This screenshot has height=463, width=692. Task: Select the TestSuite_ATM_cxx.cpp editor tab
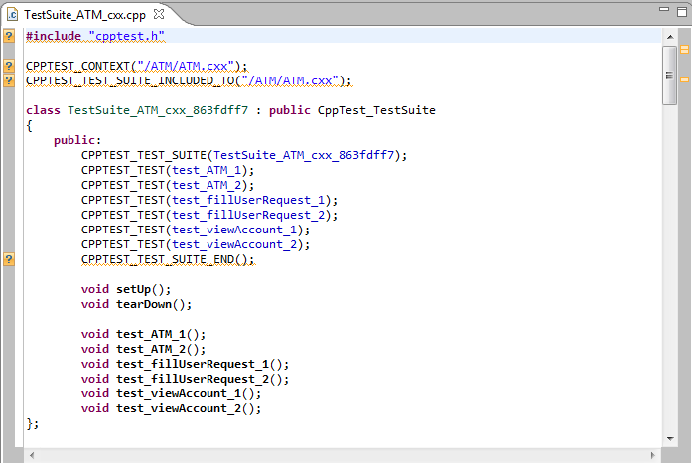(85, 15)
